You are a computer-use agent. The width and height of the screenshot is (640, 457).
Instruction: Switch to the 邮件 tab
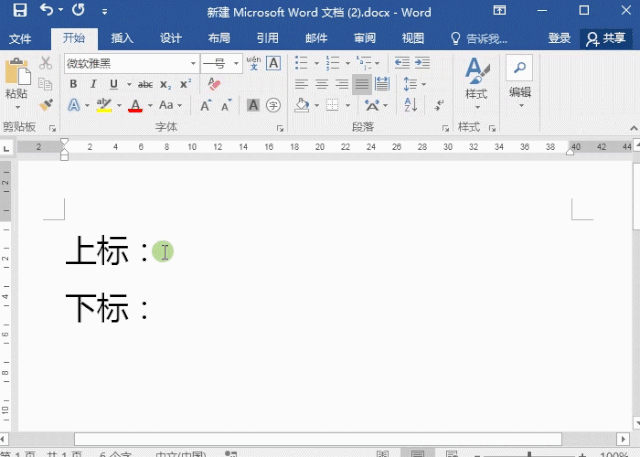point(316,38)
